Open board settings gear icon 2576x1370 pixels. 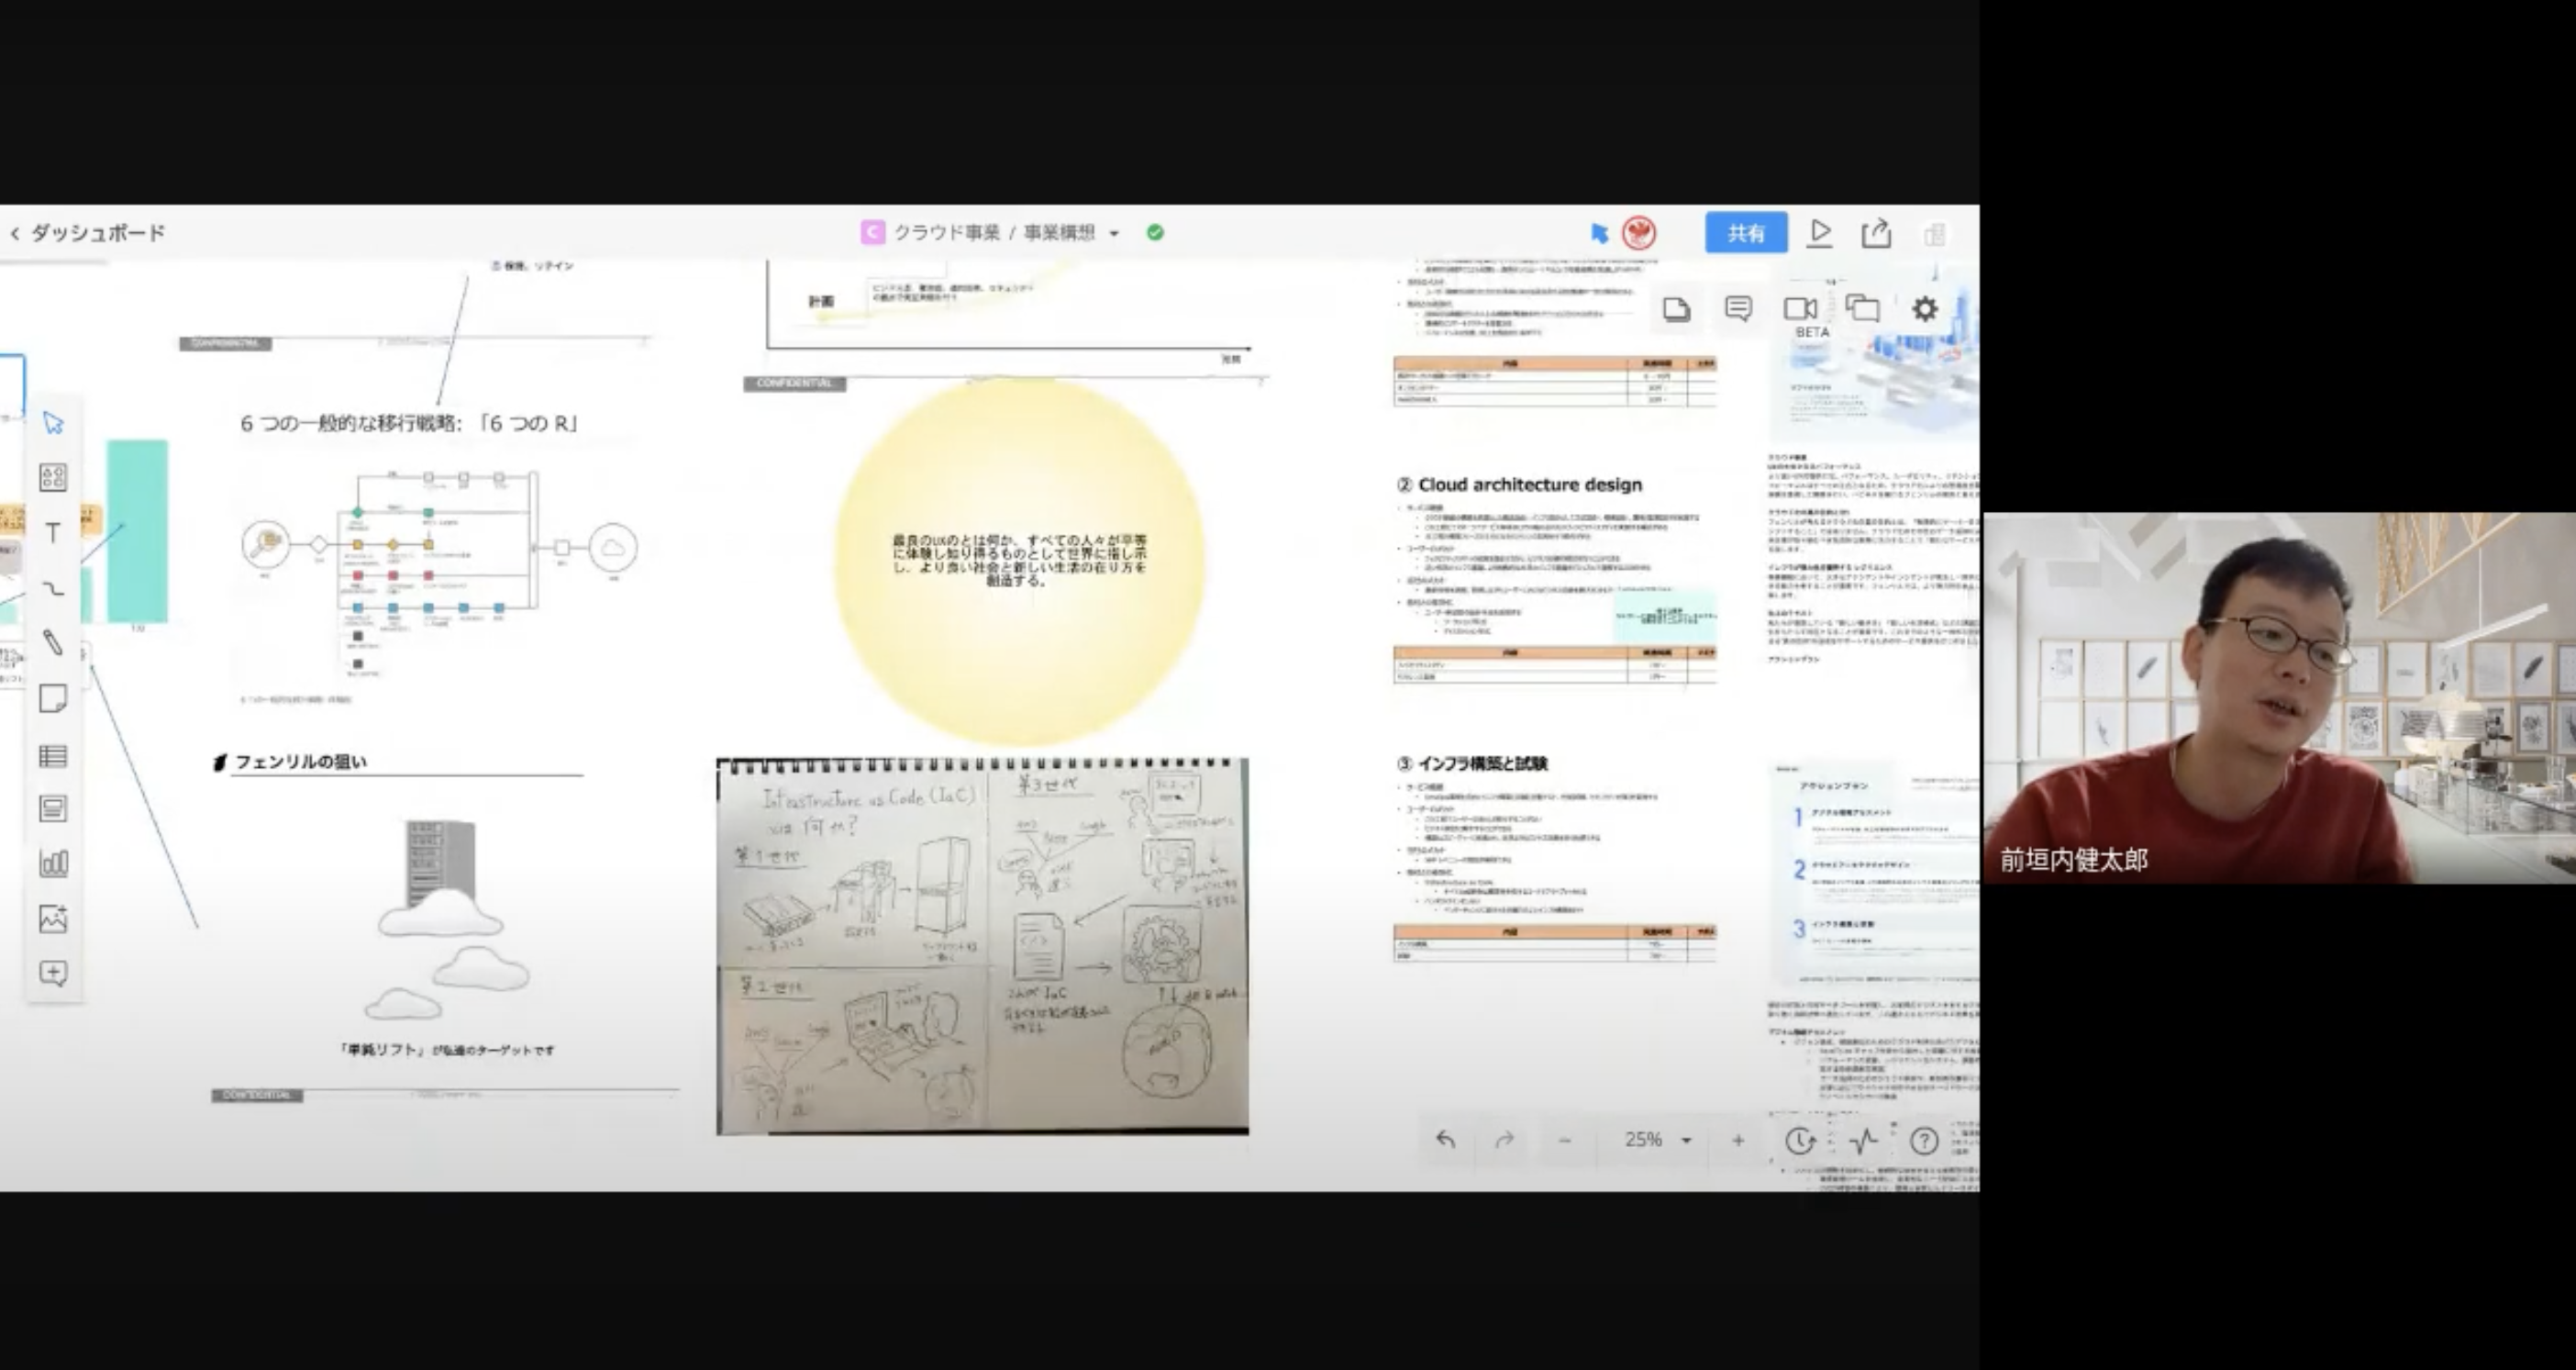(1924, 309)
